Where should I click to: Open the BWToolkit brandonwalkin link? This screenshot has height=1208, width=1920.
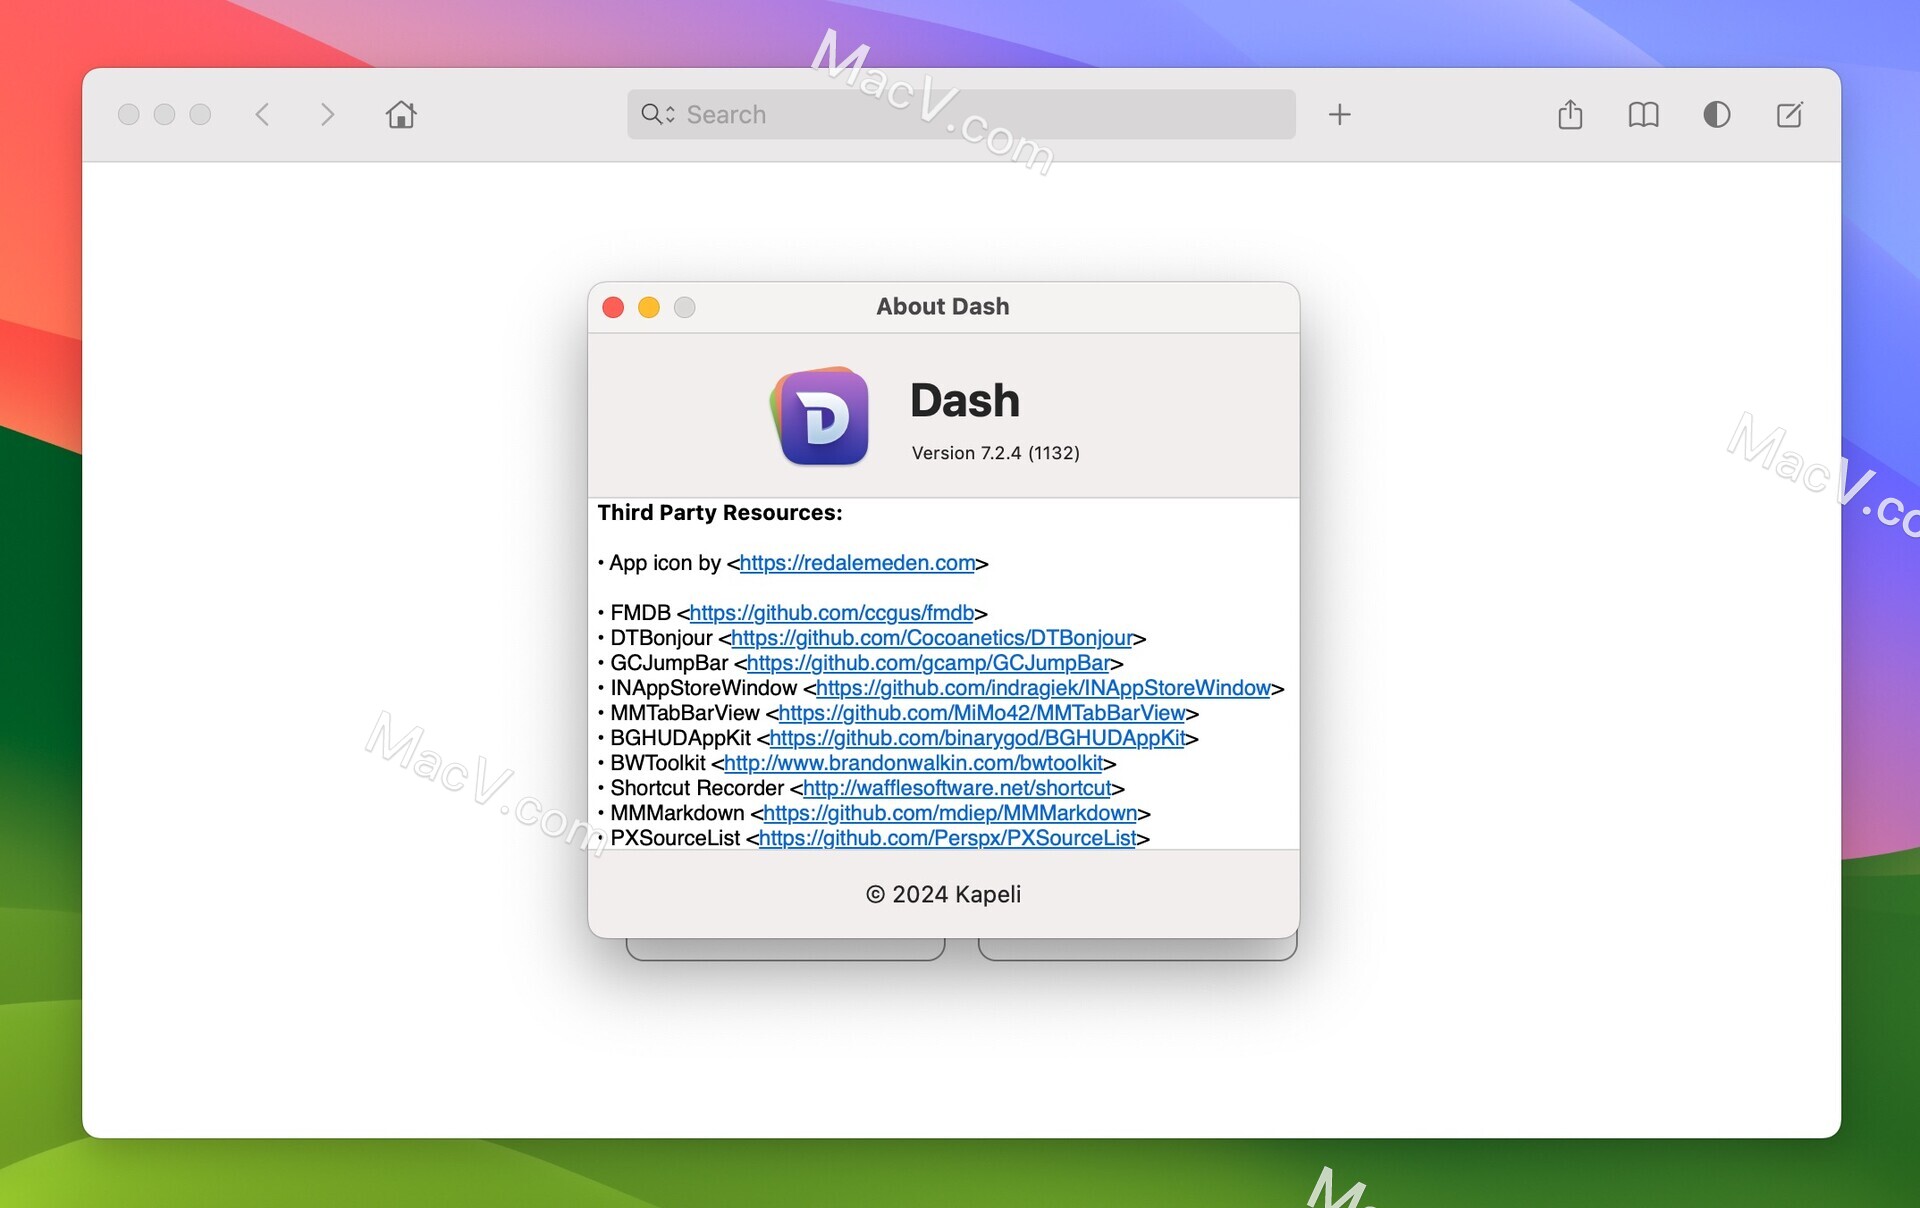pyautogui.click(x=916, y=763)
